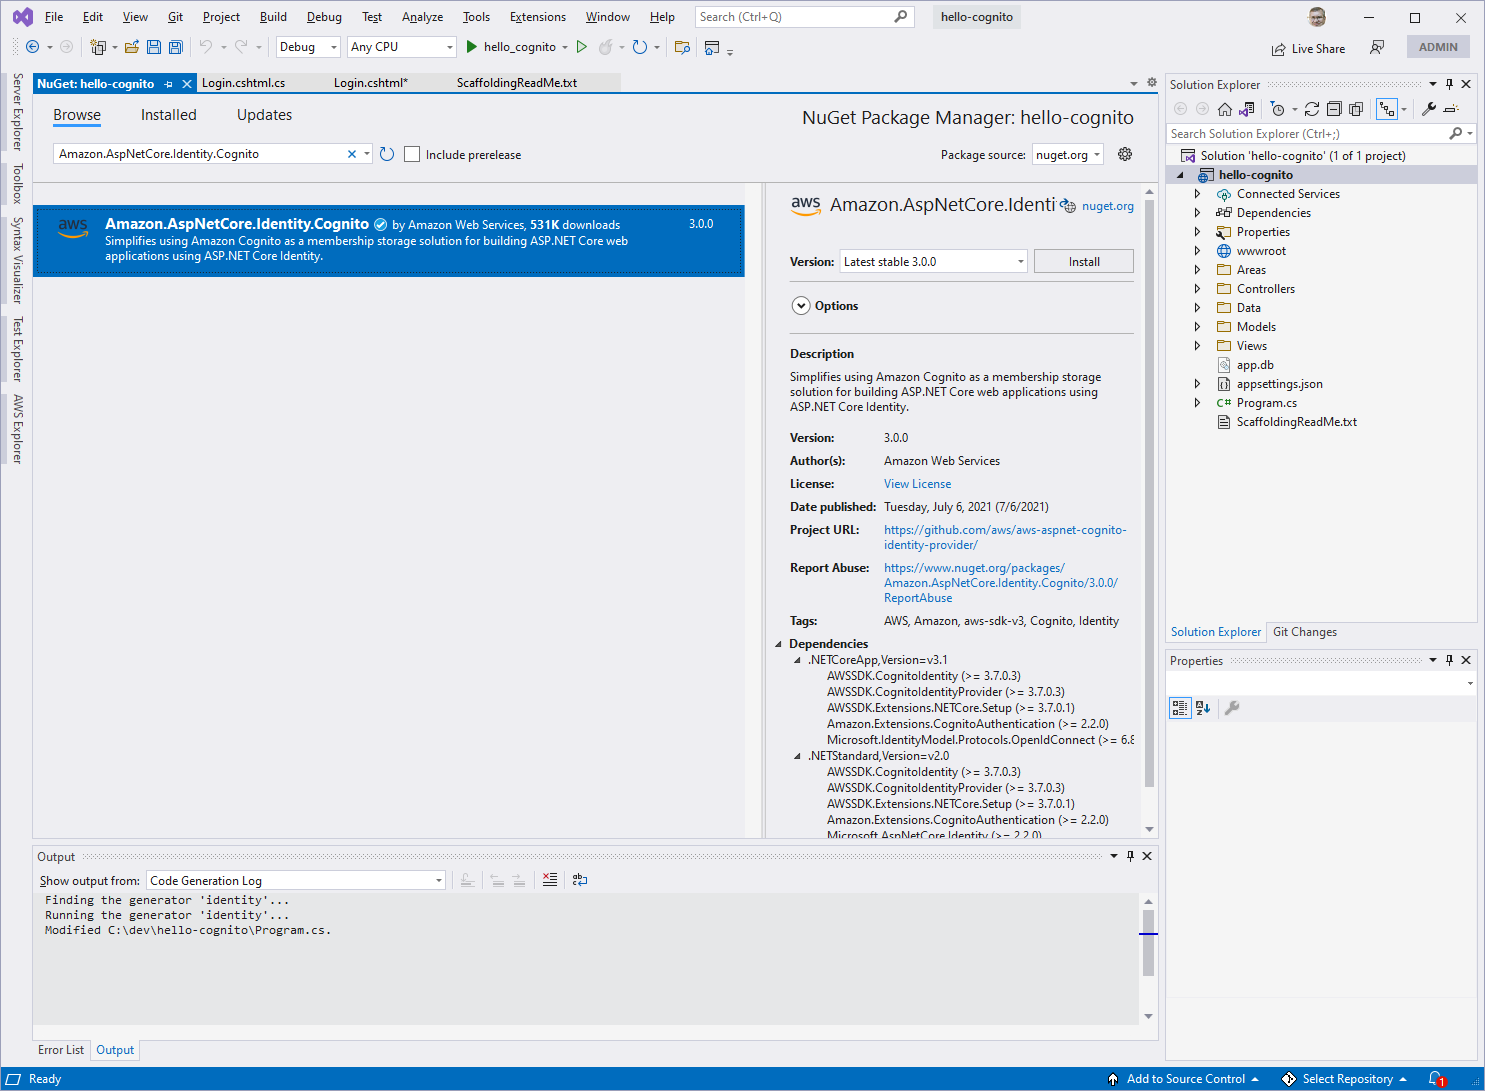This screenshot has height=1091, width=1485.
Task: Click the Install button
Action: (1084, 262)
